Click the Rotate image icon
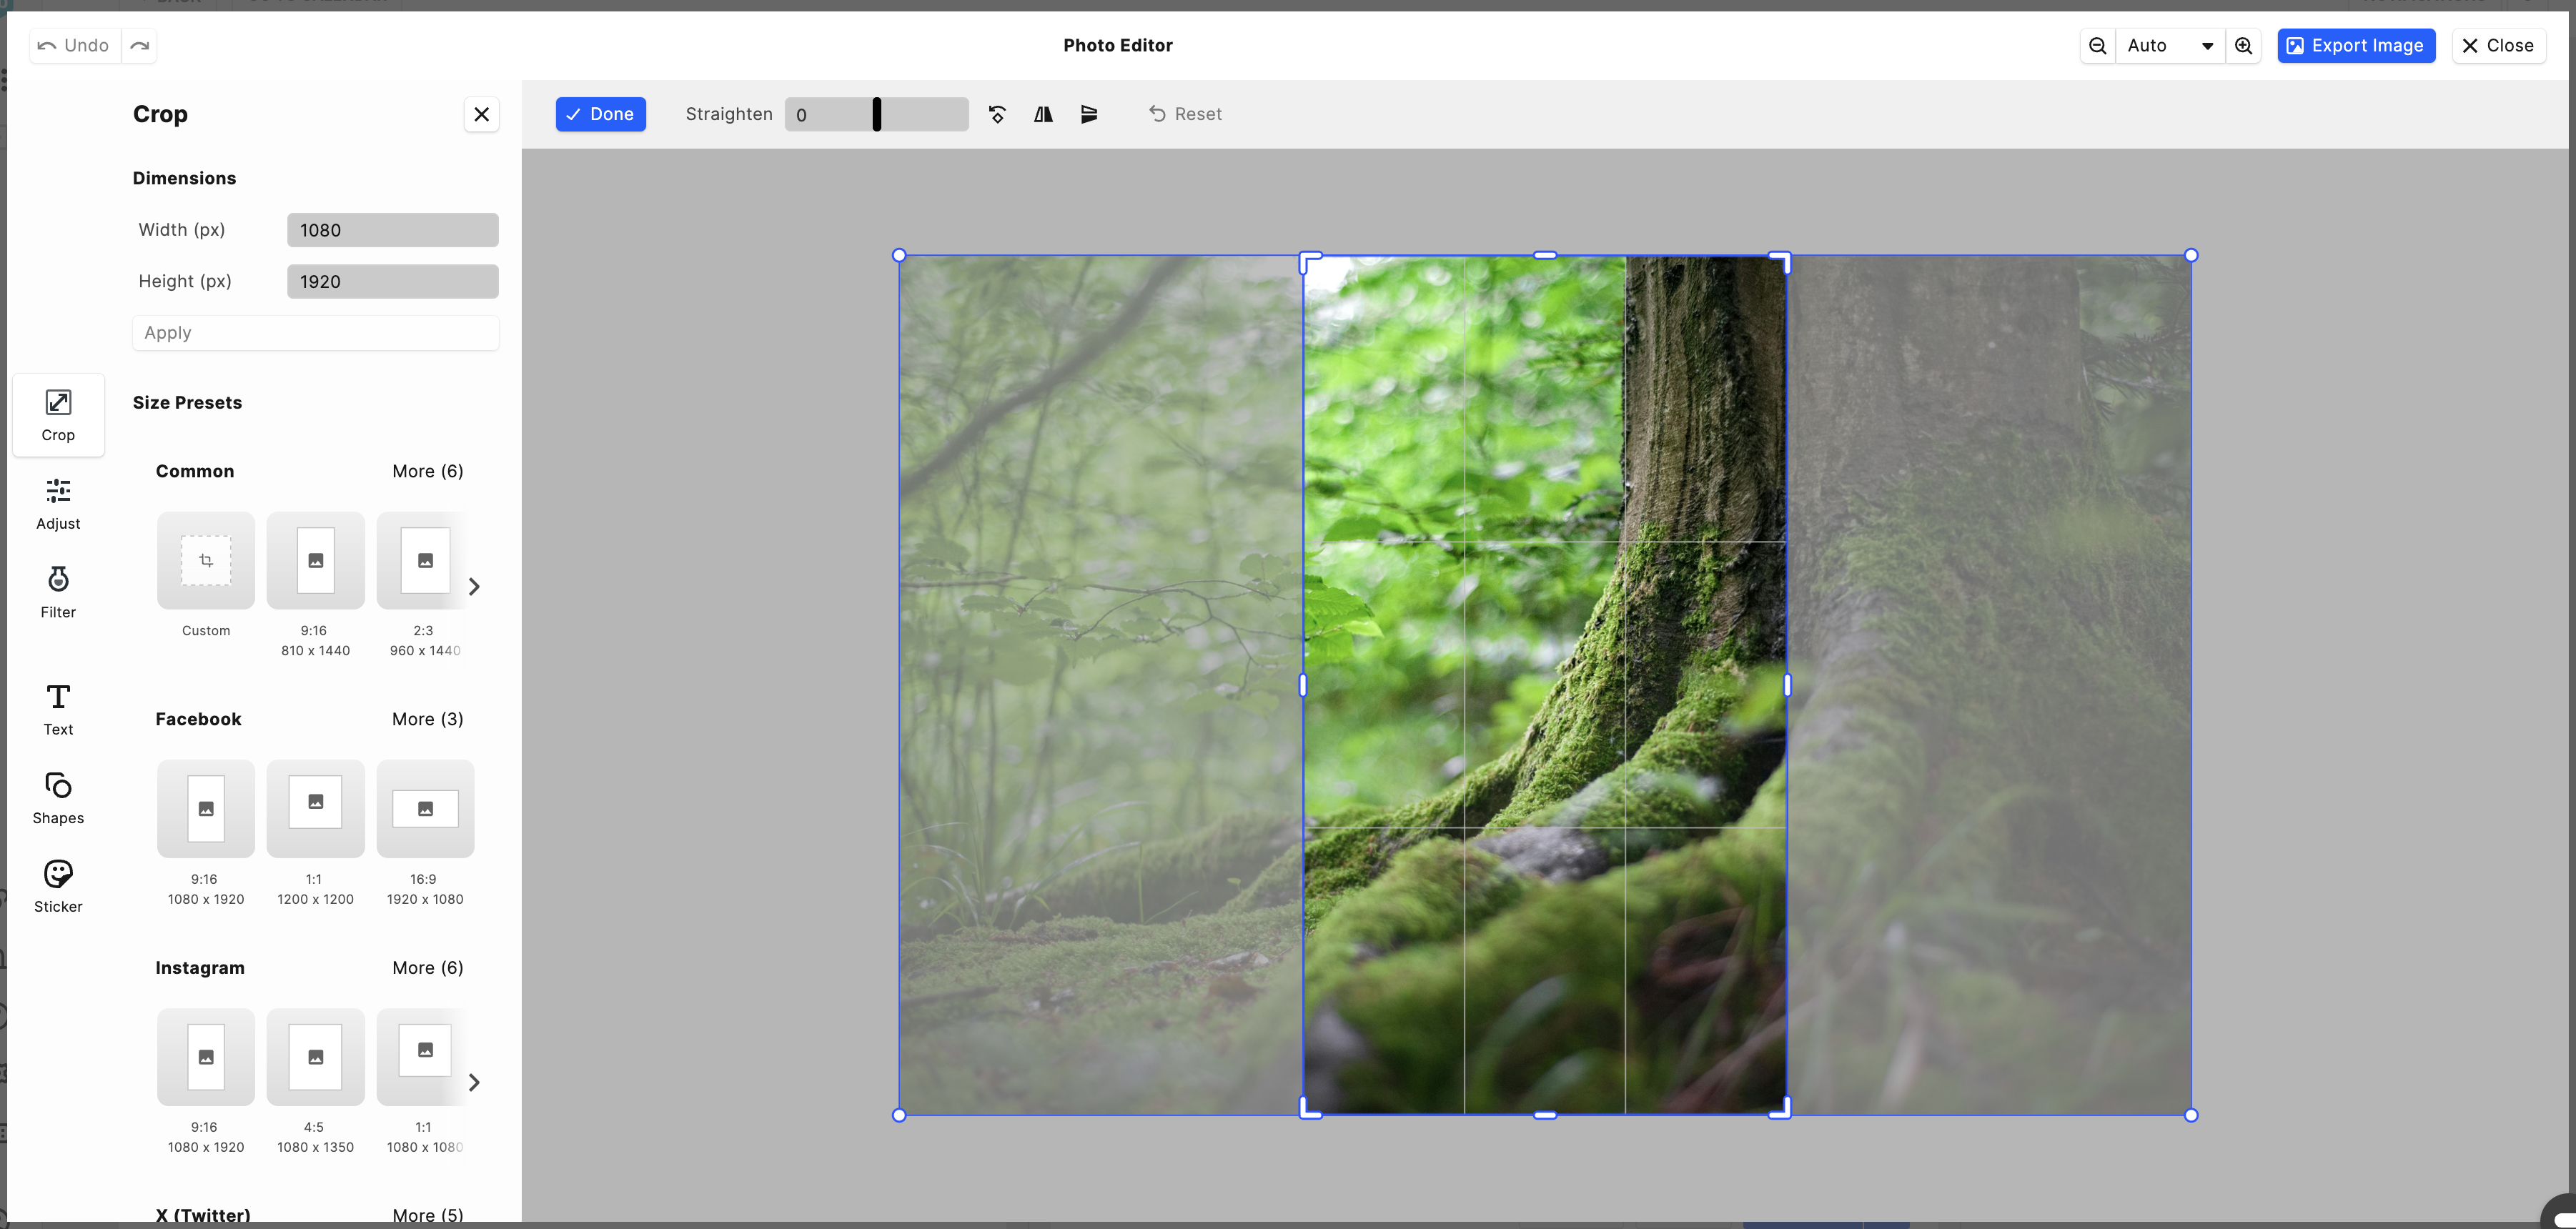Viewport: 2576px width, 1229px height. 997,114
